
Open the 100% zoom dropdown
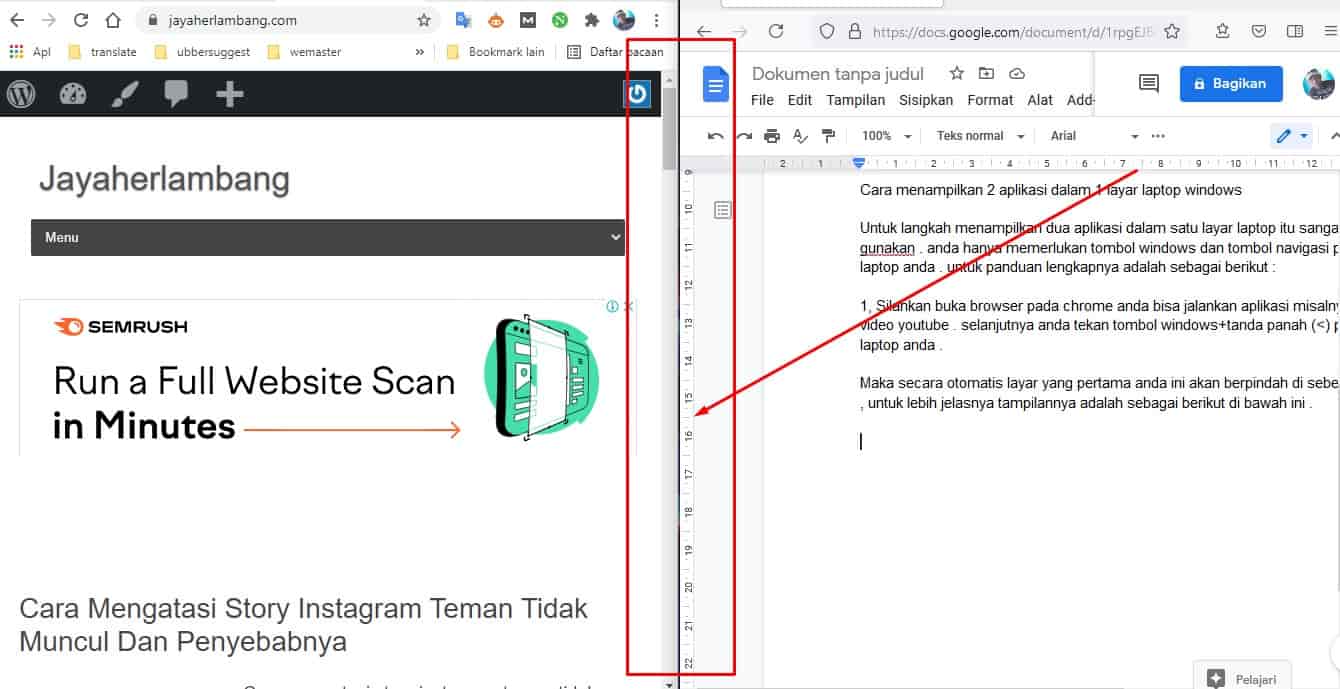tap(887, 136)
